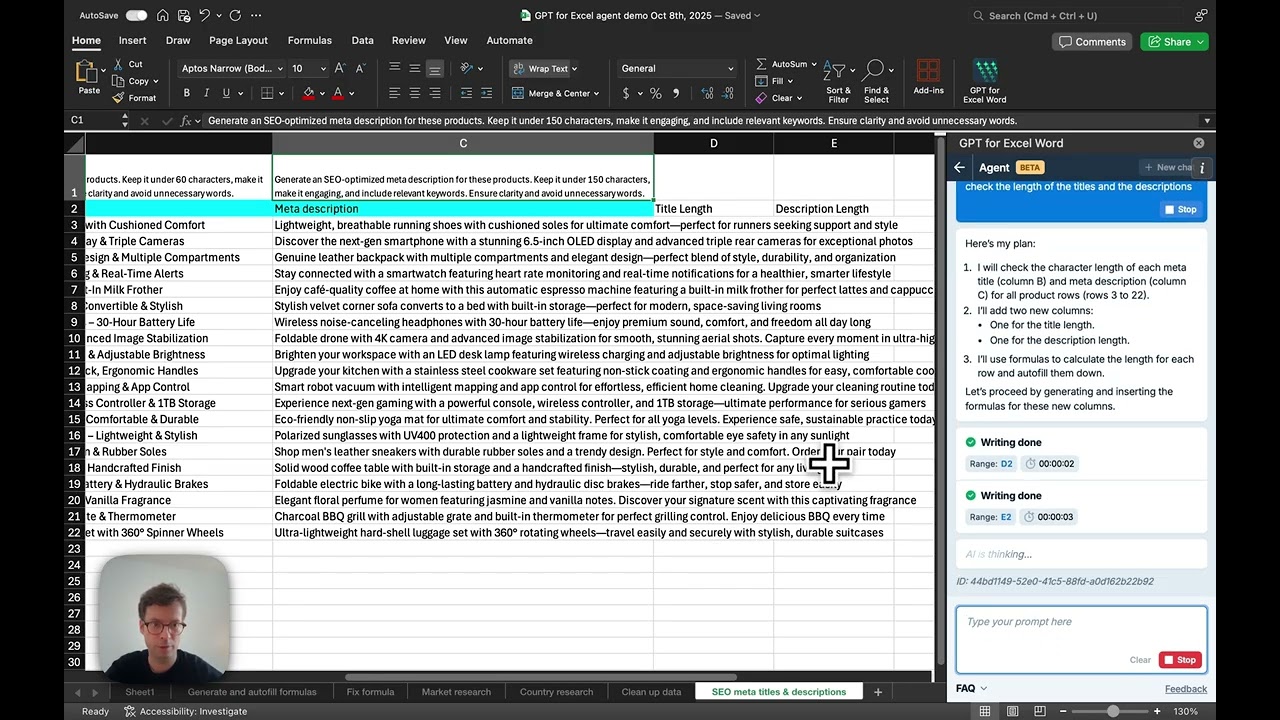Click the Undo arrow
This screenshot has height=720, width=1280.
coord(204,15)
